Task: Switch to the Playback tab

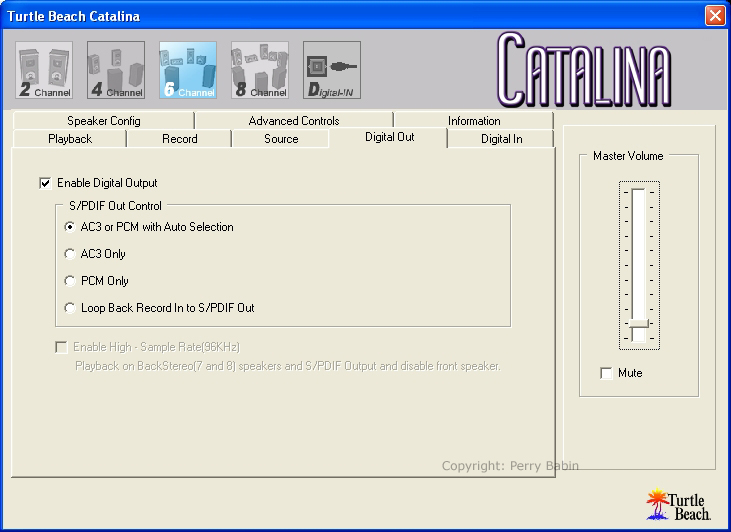Action: tap(70, 139)
